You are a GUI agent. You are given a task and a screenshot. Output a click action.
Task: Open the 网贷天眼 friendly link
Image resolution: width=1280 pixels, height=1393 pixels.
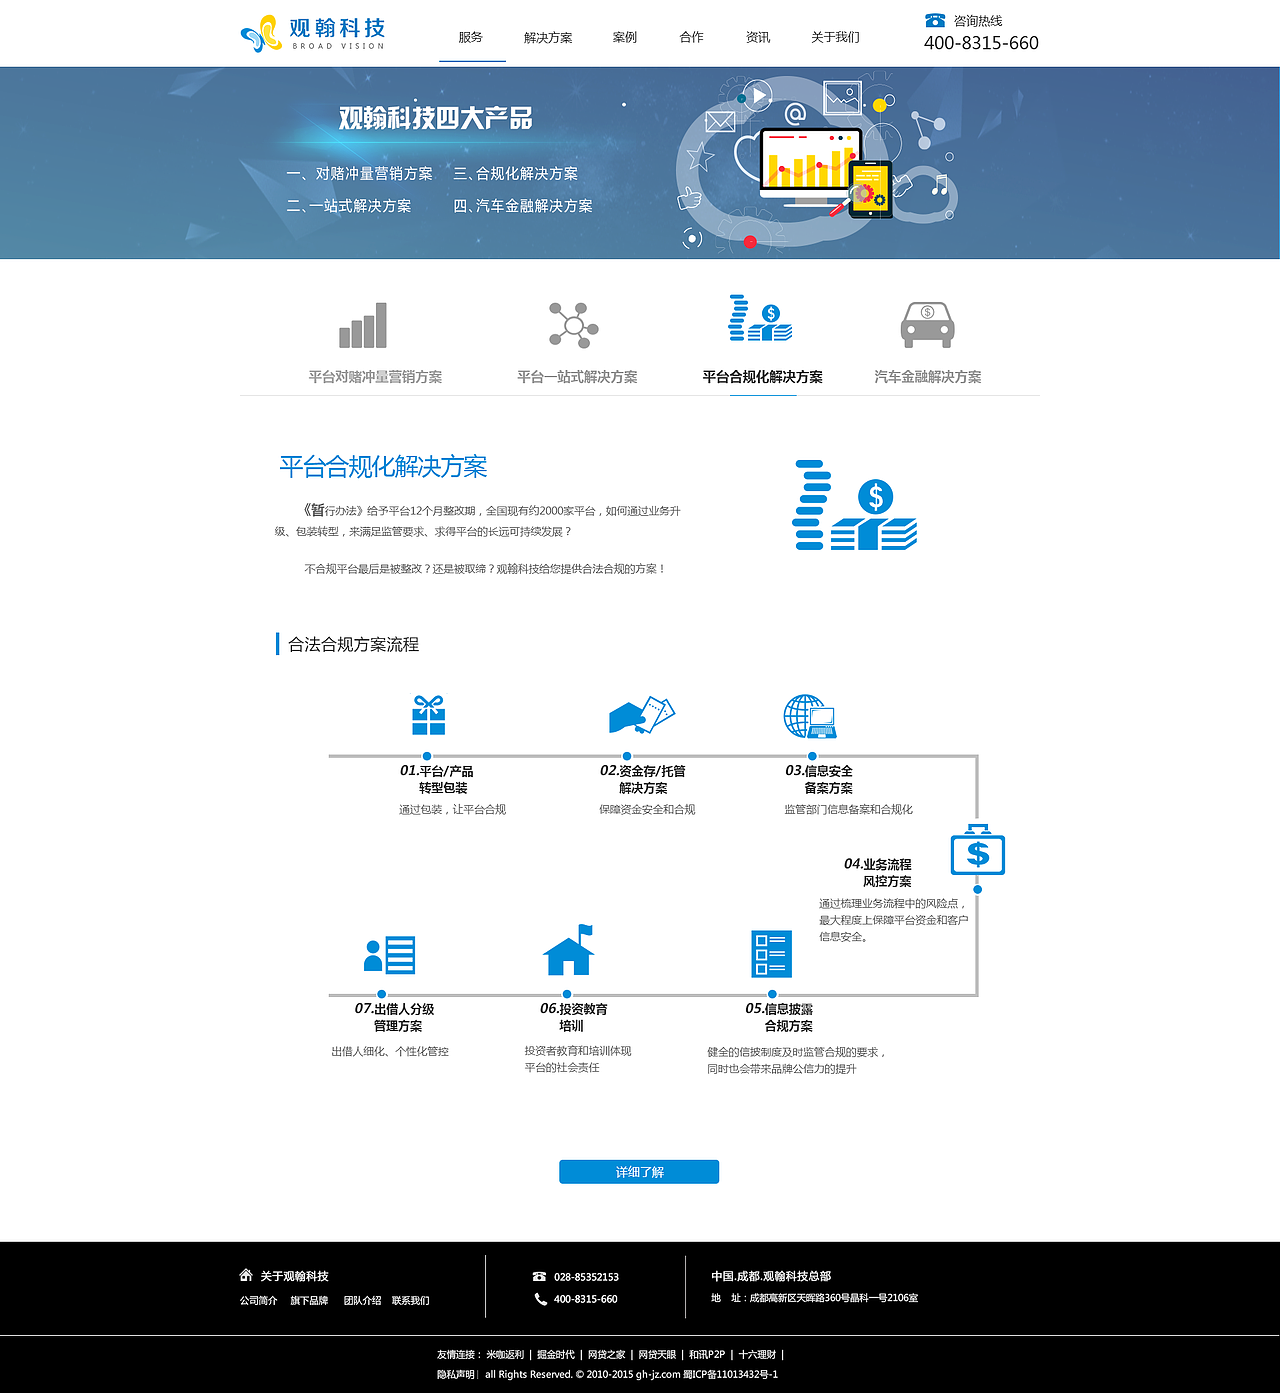[657, 1355]
